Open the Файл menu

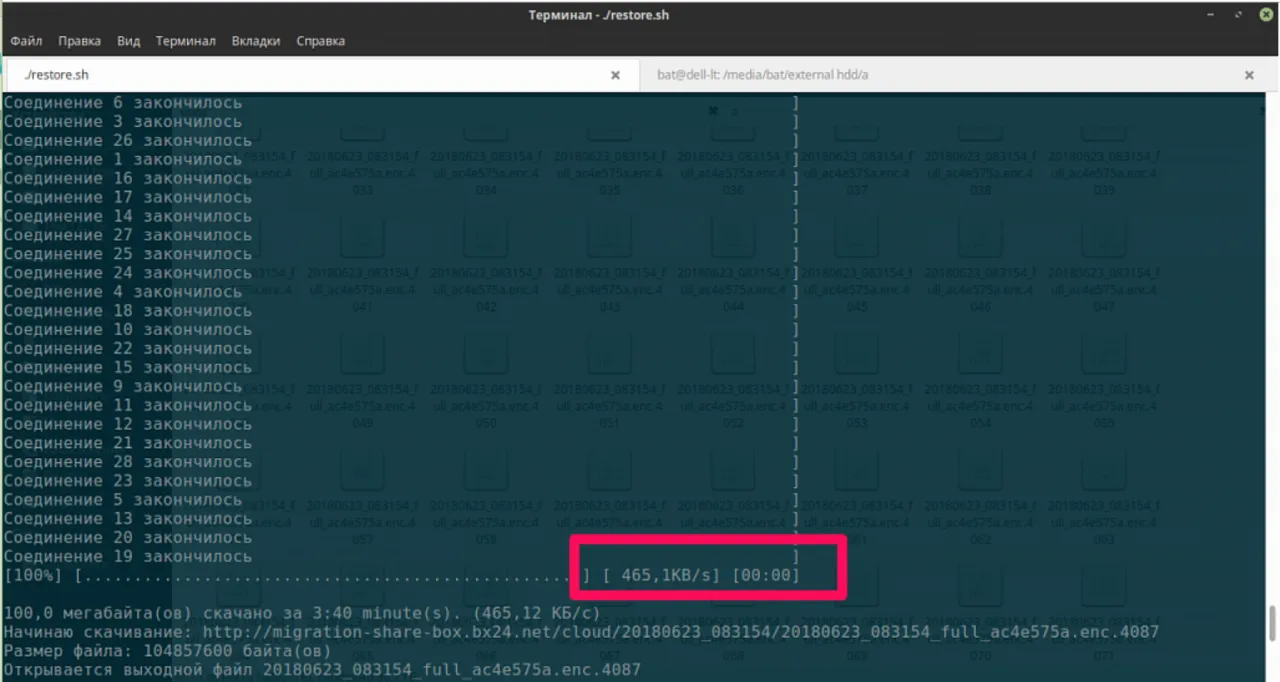click(x=26, y=41)
